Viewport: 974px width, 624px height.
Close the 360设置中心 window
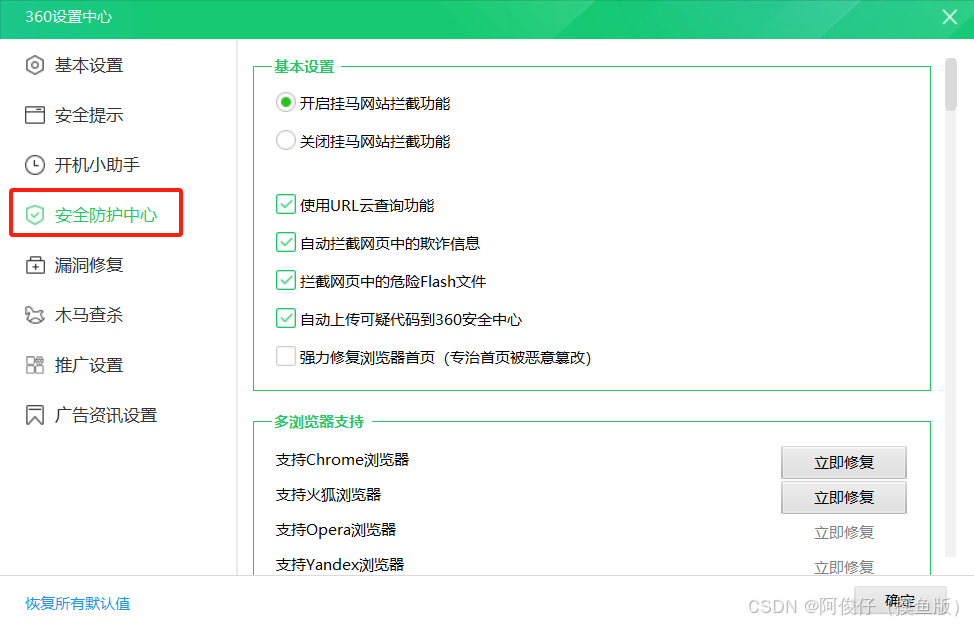[949, 17]
